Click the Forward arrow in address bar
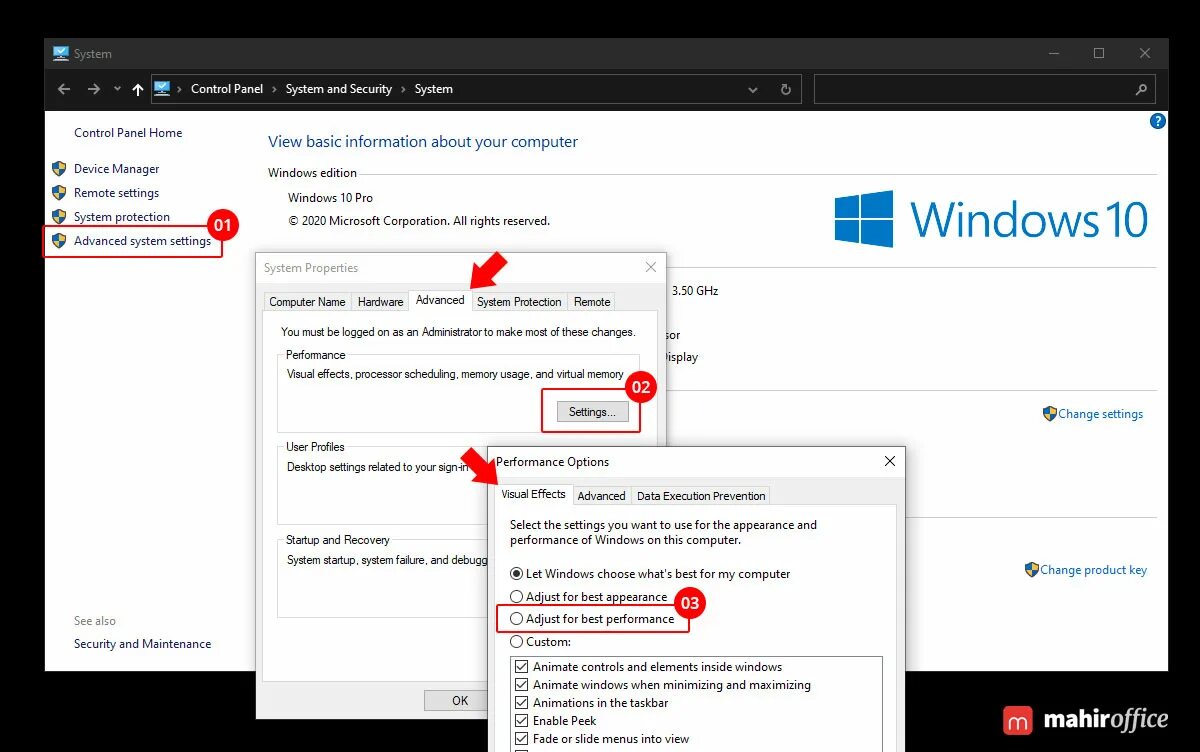The height and width of the screenshot is (752, 1200). point(94,89)
